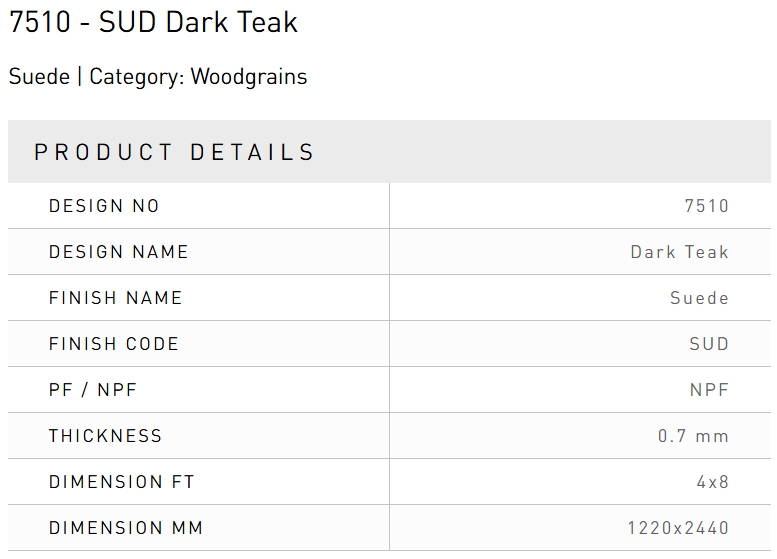The image size is (777, 559).
Task: Select the 1220x2440 dimension value
Action: click(678, 528)
